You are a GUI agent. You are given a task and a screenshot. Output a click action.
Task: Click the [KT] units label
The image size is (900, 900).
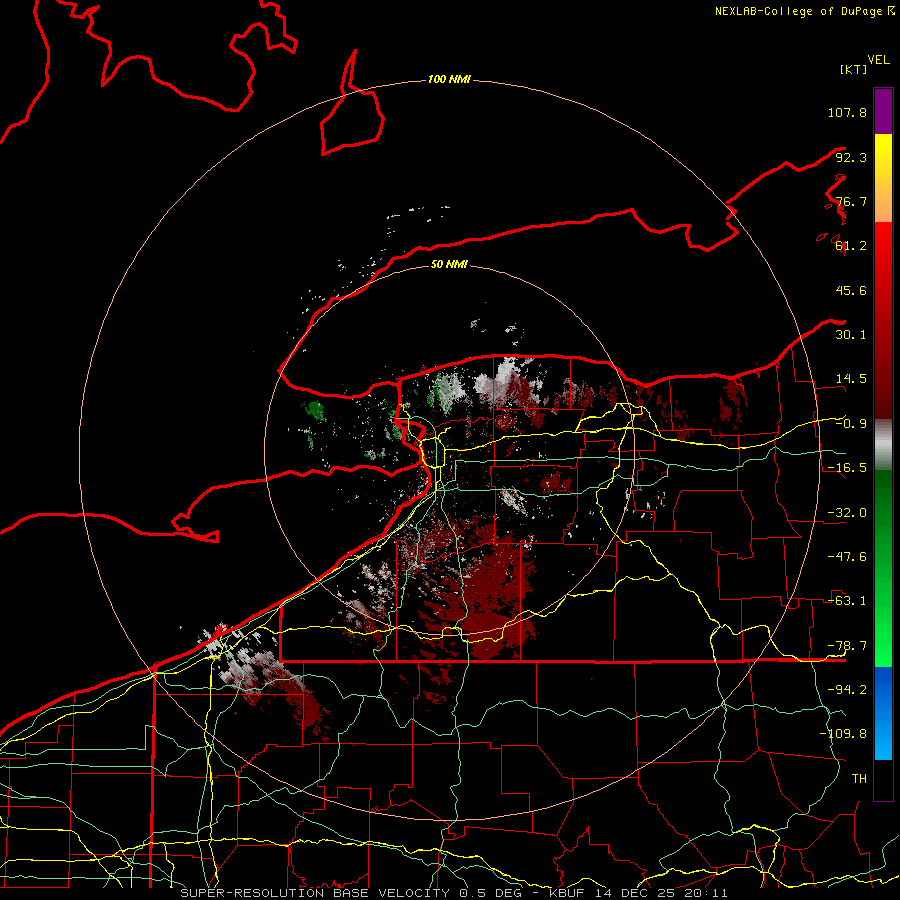pos(853,69)
